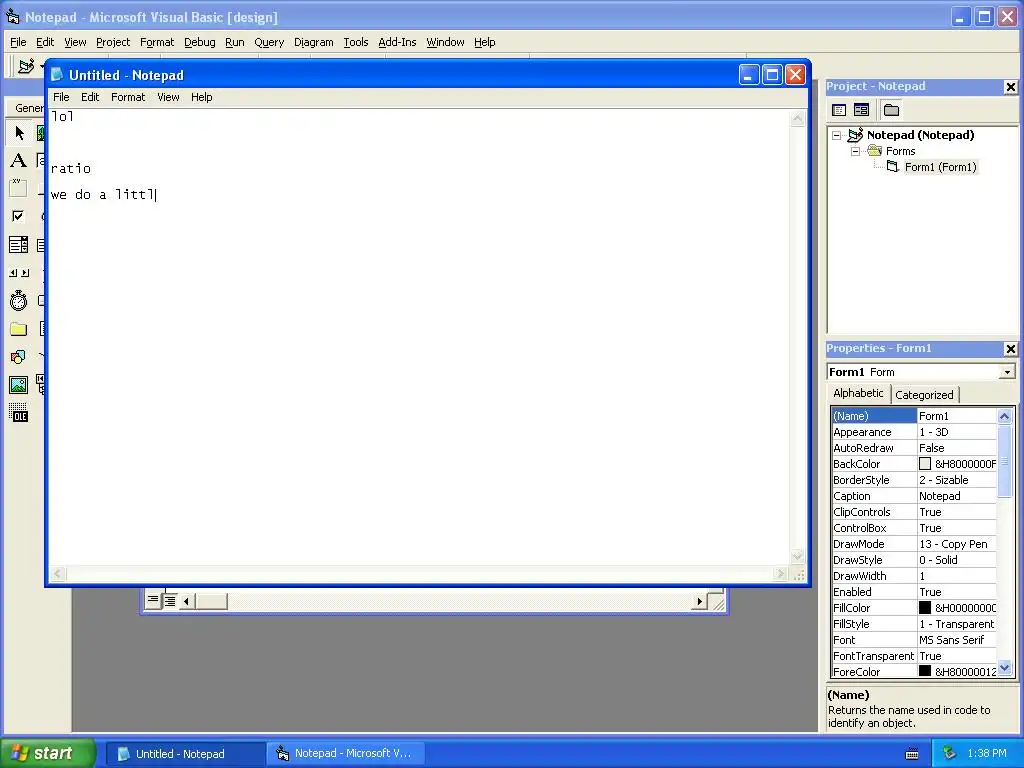Open the Add-Ins menu
The height and width of the screenshot is (768, 1024).
397,42
